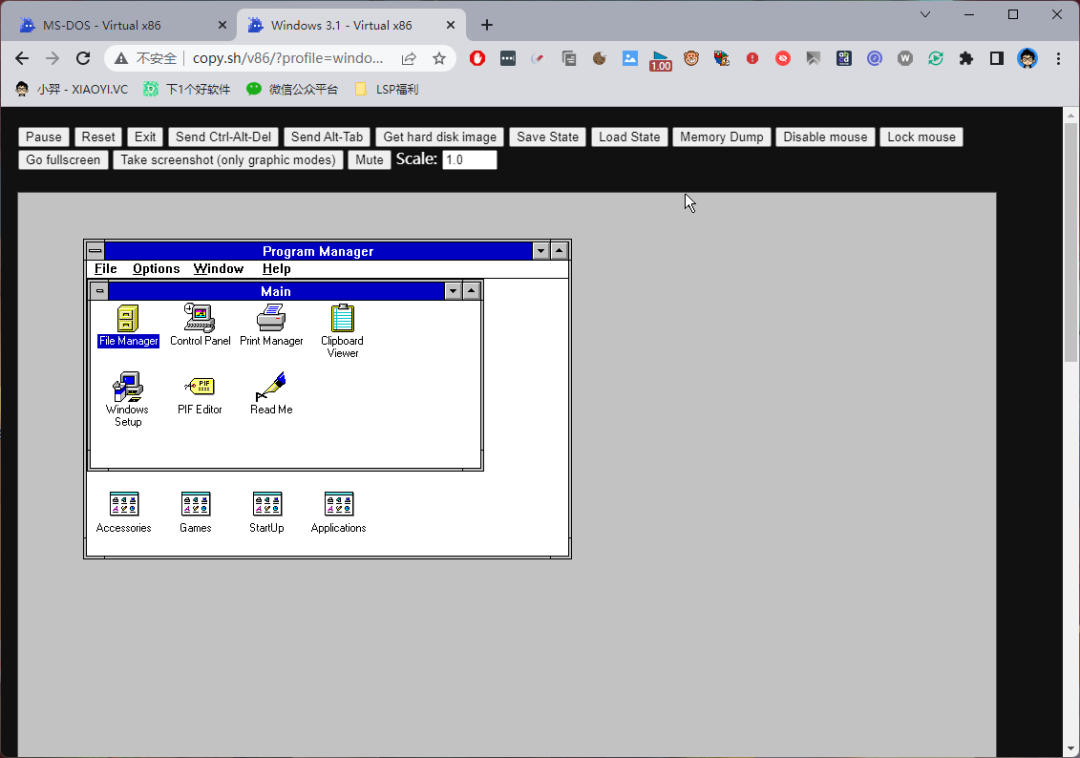Viewport: 1080px width, 758px height.
Task: Start the Clipboard Viewer
Action: click(x=341, y=318)
